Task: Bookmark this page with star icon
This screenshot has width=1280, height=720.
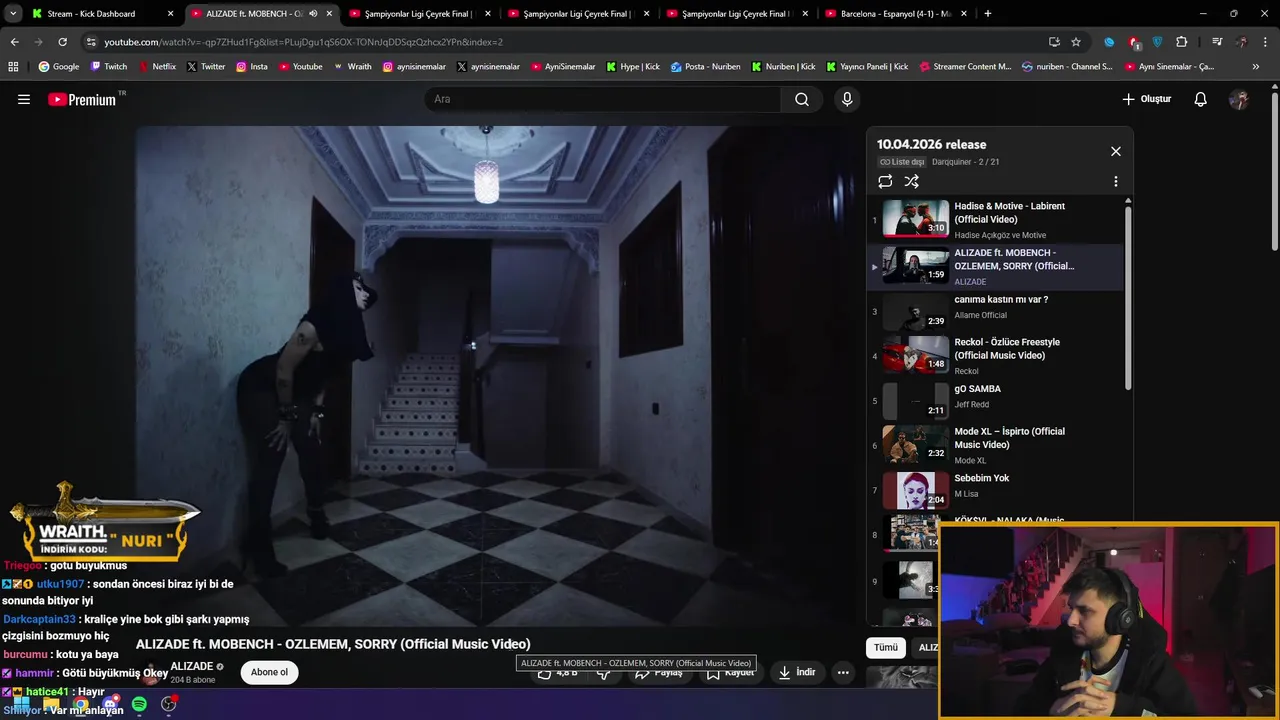Action: point(1076,42)
